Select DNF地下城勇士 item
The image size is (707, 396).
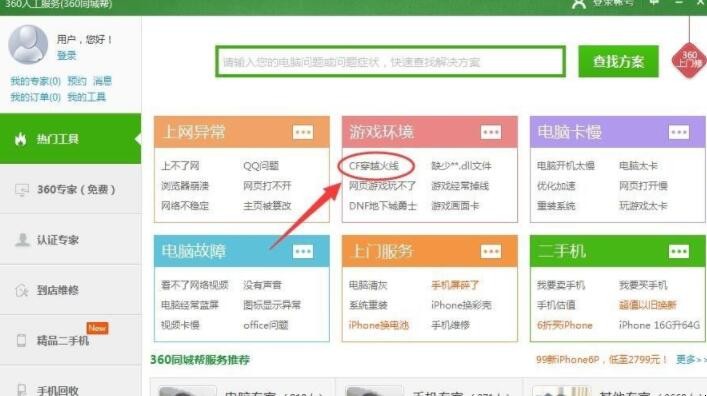pos(383,206)
